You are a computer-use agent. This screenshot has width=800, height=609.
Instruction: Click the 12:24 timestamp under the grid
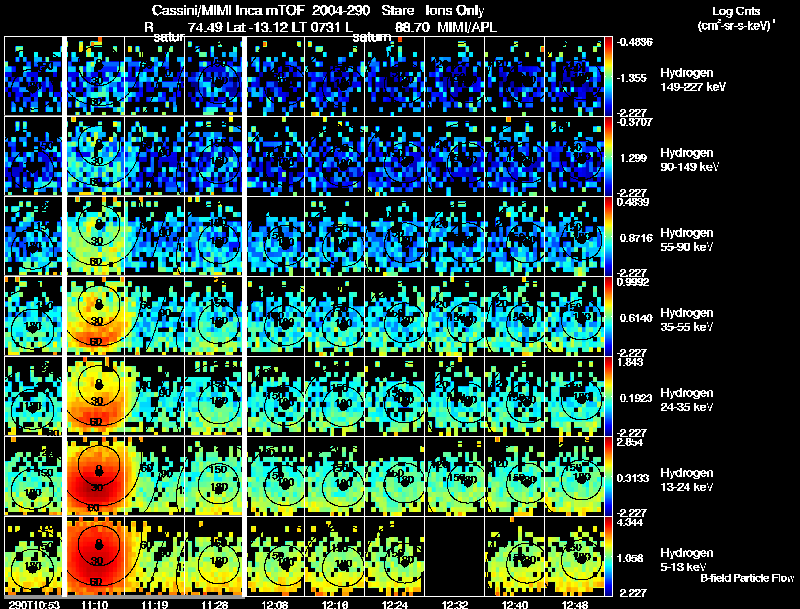coord(394,604)
